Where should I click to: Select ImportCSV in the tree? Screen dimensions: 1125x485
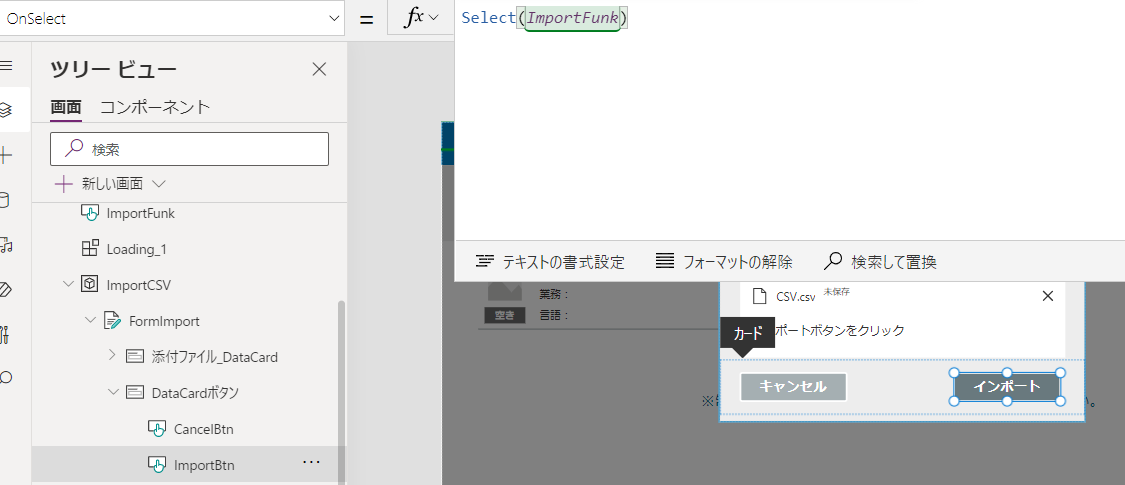(138, 285)
